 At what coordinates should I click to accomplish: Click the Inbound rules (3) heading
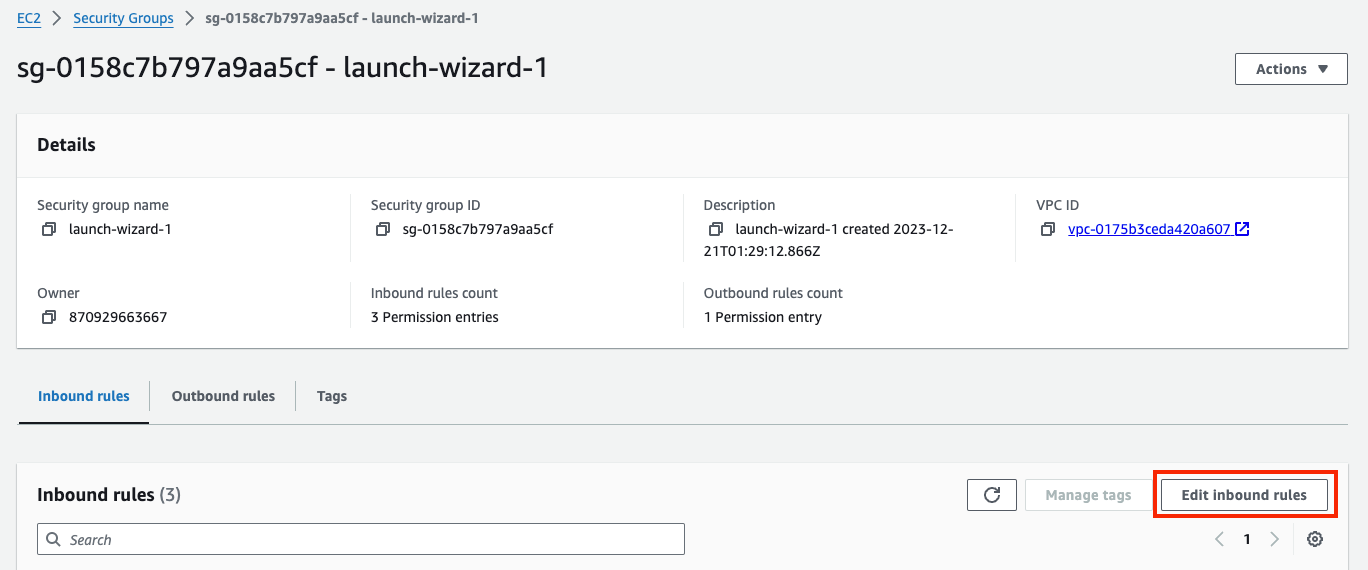(109, 495)
